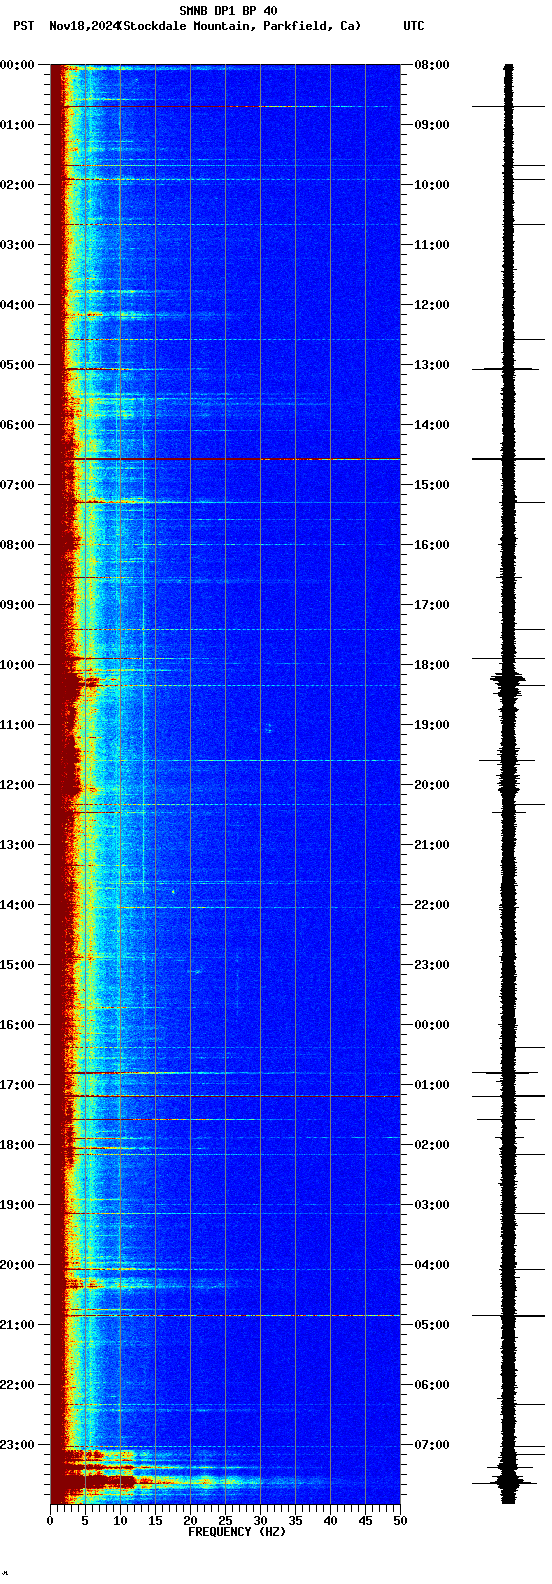The image size is (552, 1584).
Task: Click the "05:00" UTC-axis time label
Action: [x=432, y=1325]
